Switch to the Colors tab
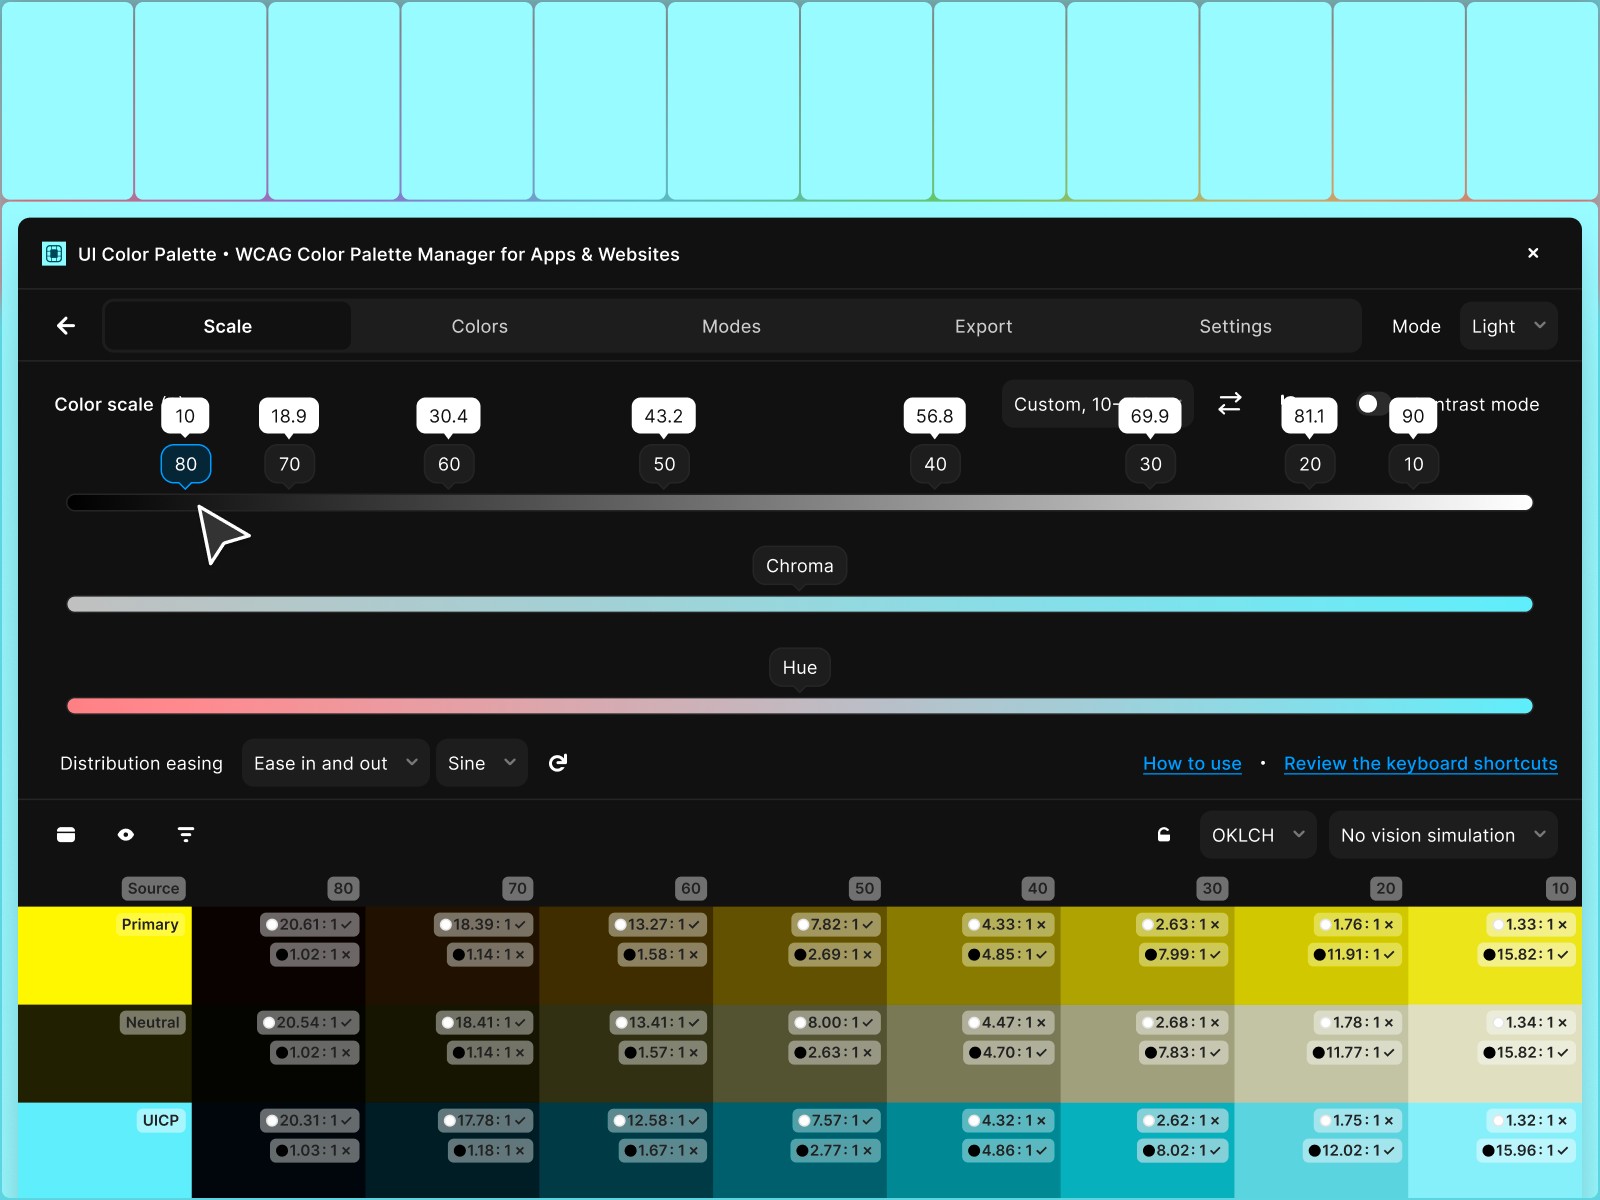1600x1200 pixels. pos(480,325)
